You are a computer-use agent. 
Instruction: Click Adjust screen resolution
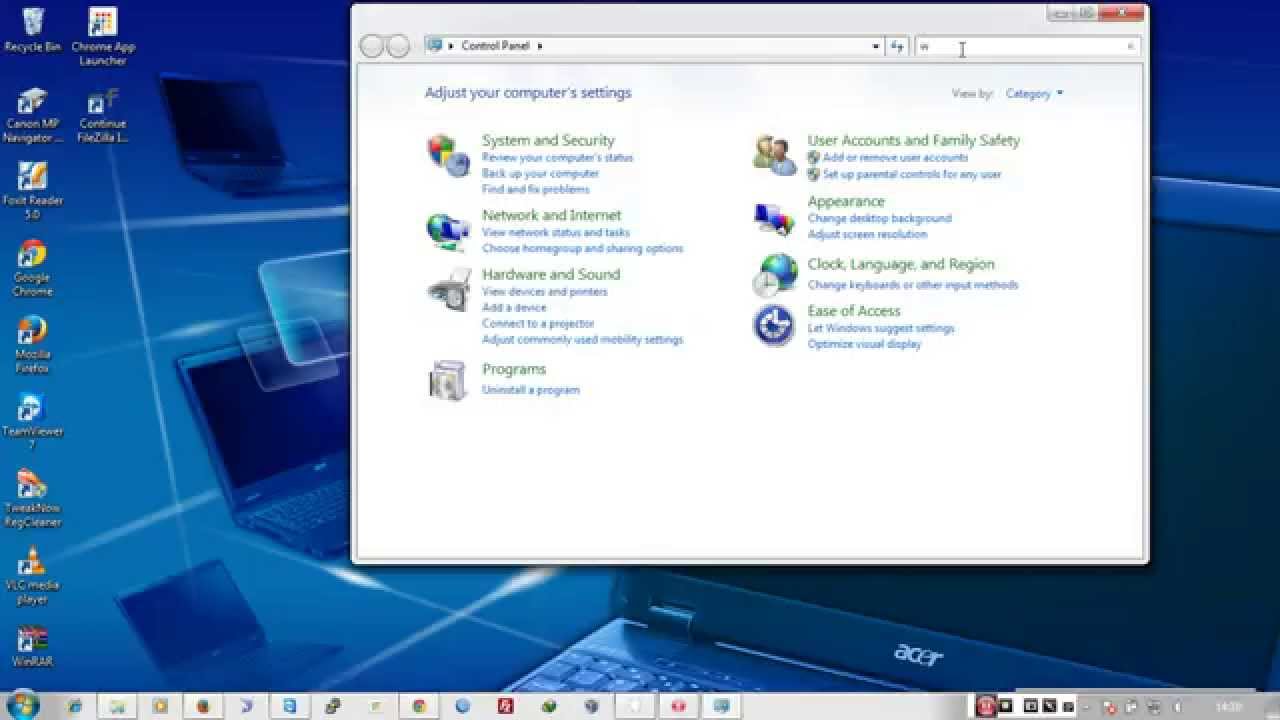[x=867, y=234]
